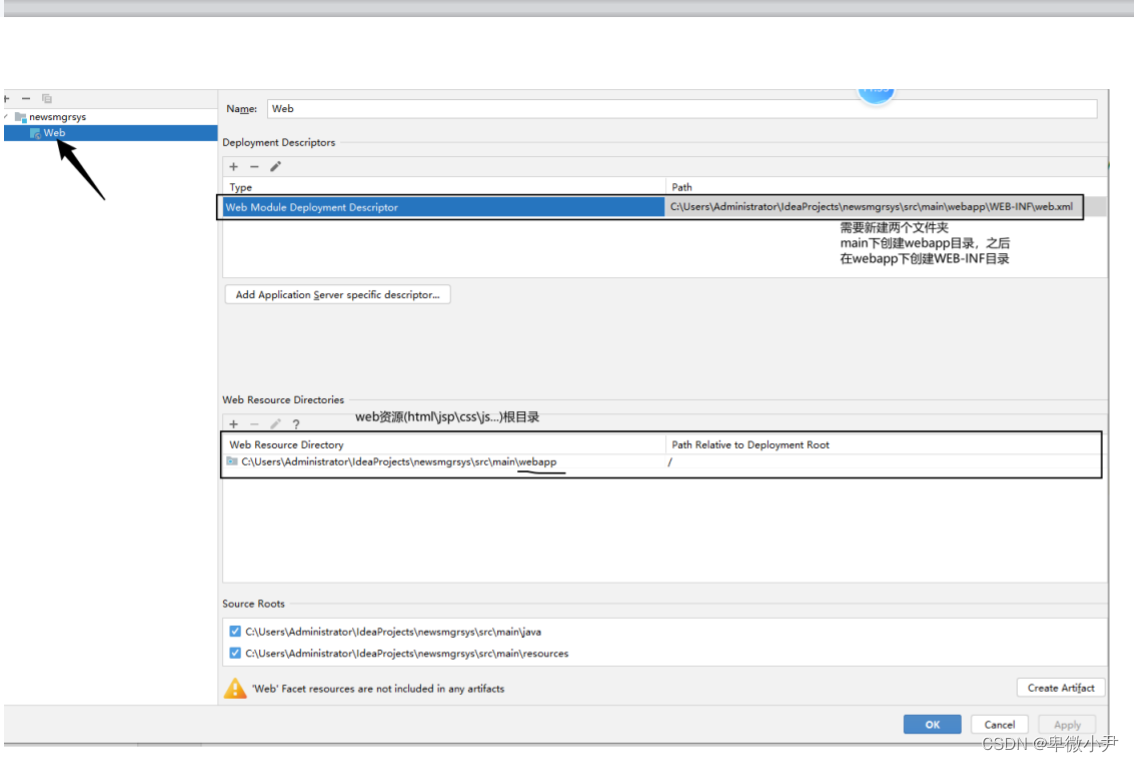
Task: Click the copy facet icon in sidebar toolbar
Action: coord(47,98)
